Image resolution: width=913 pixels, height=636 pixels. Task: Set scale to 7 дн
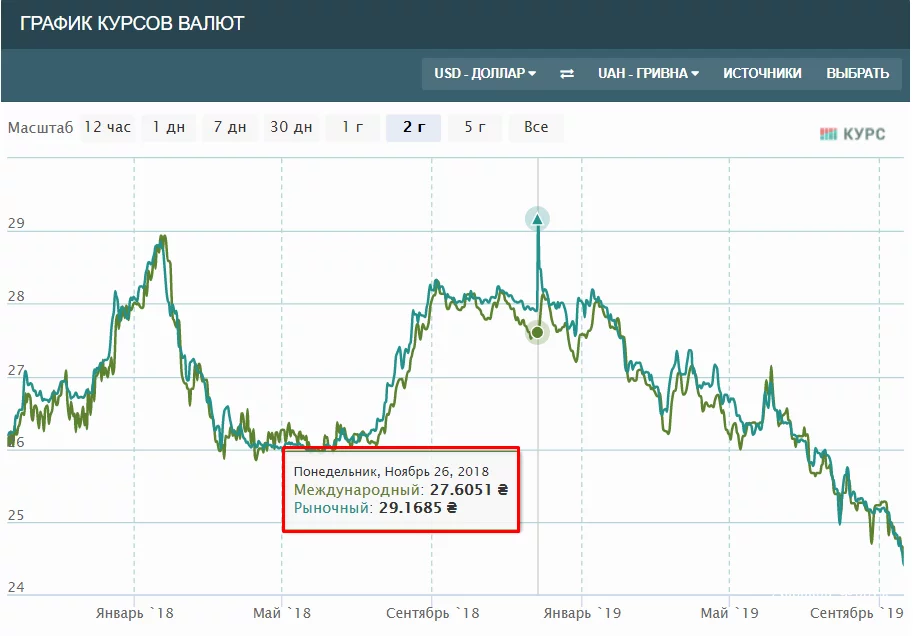point(230,128)
